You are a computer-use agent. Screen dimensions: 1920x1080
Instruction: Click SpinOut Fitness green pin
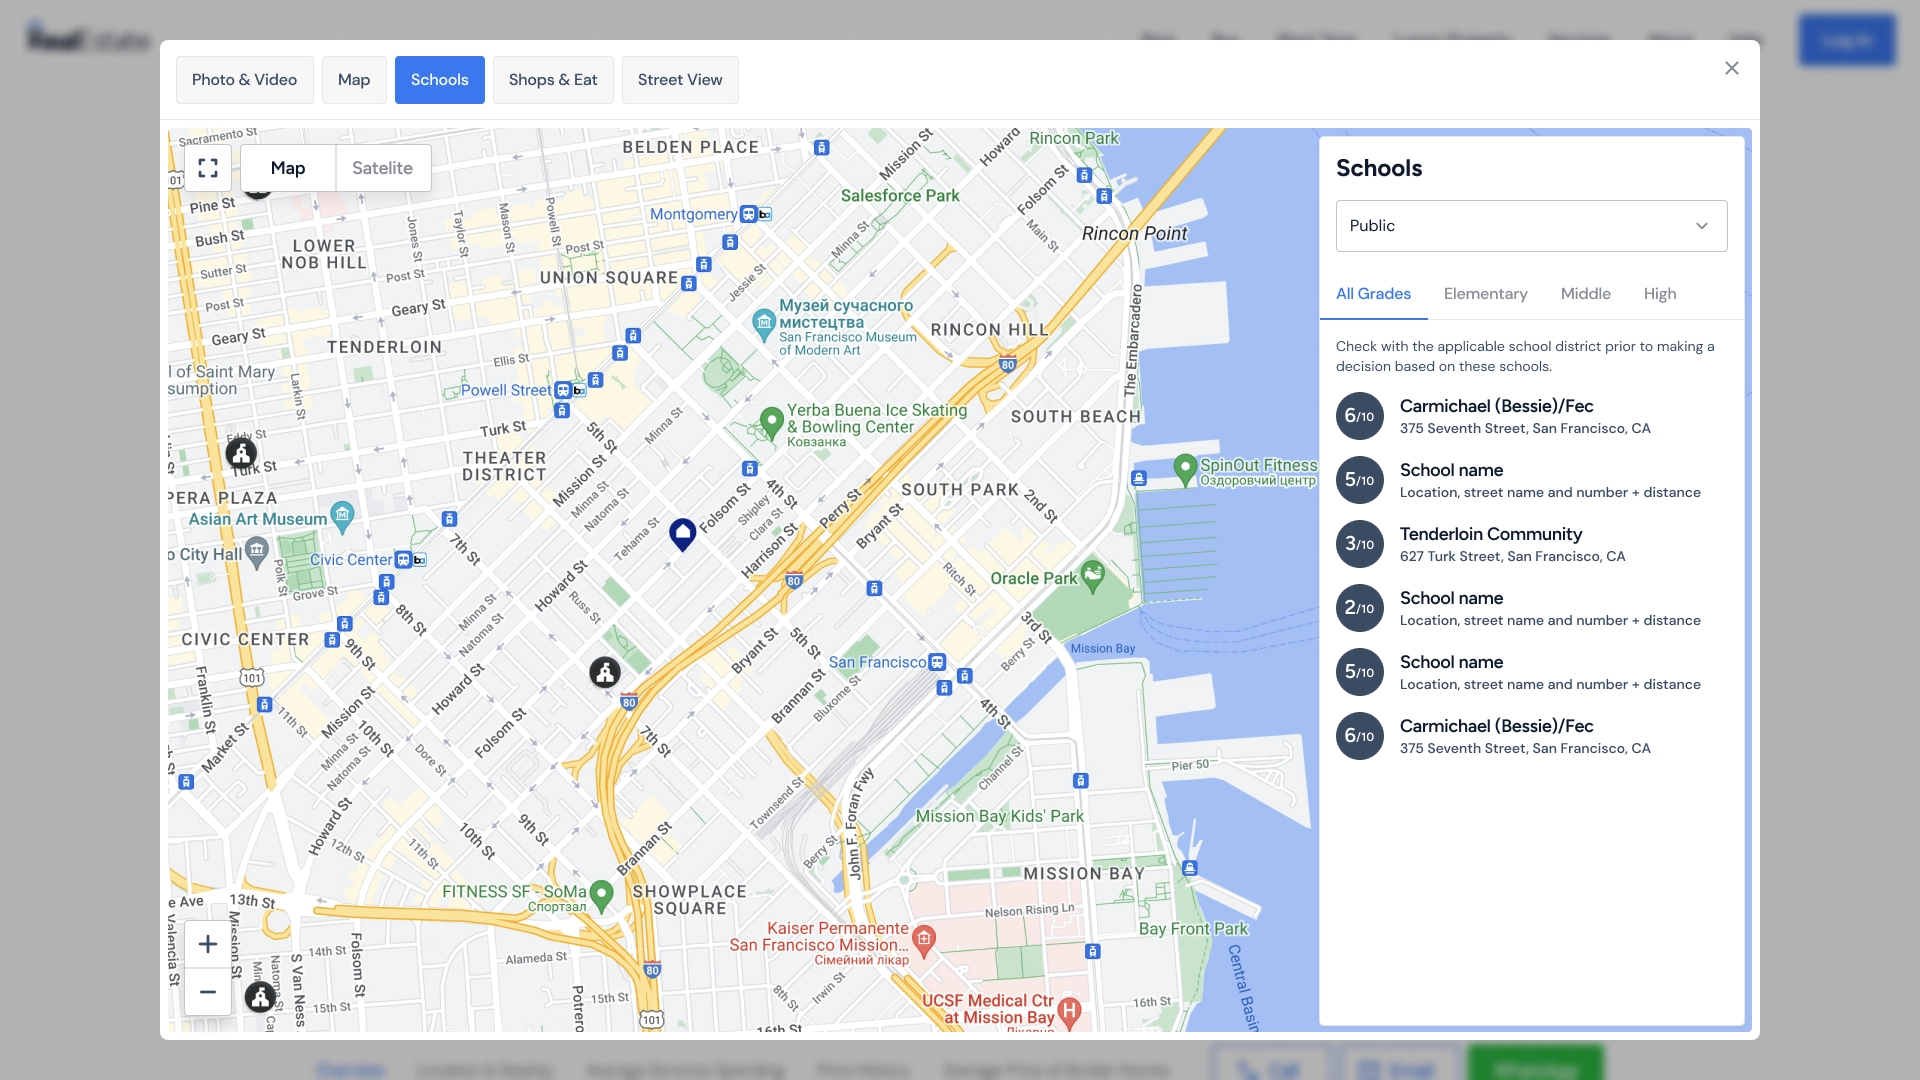point(1185,469)
